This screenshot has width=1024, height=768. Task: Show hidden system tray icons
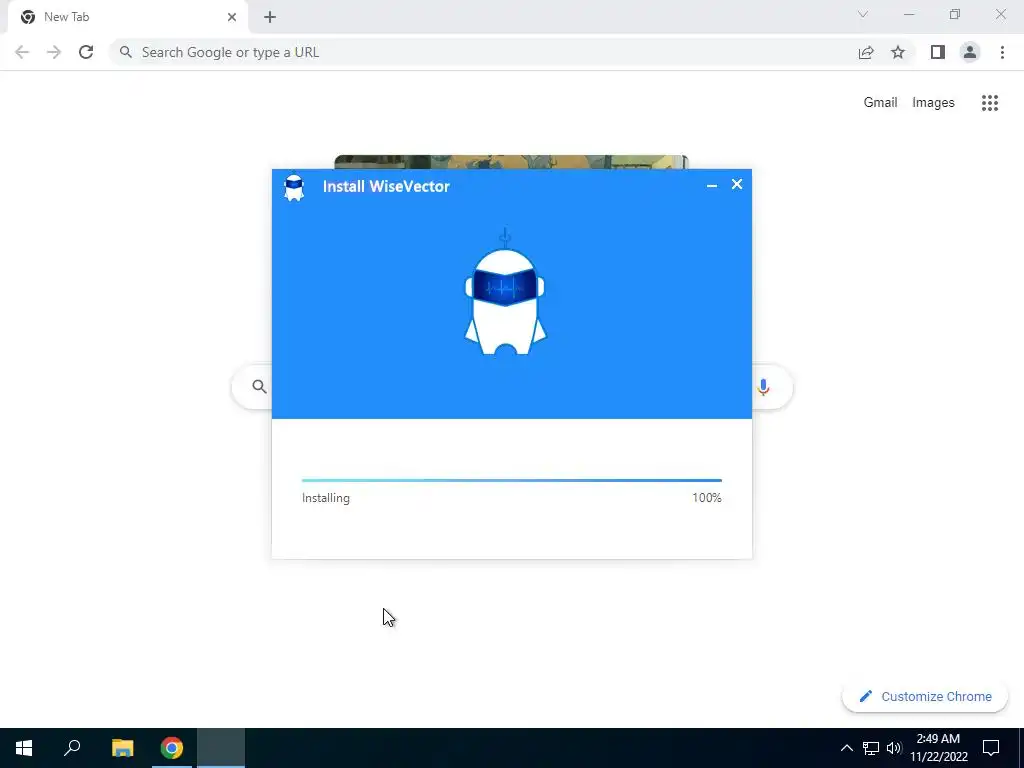click(x=846, y=748)
